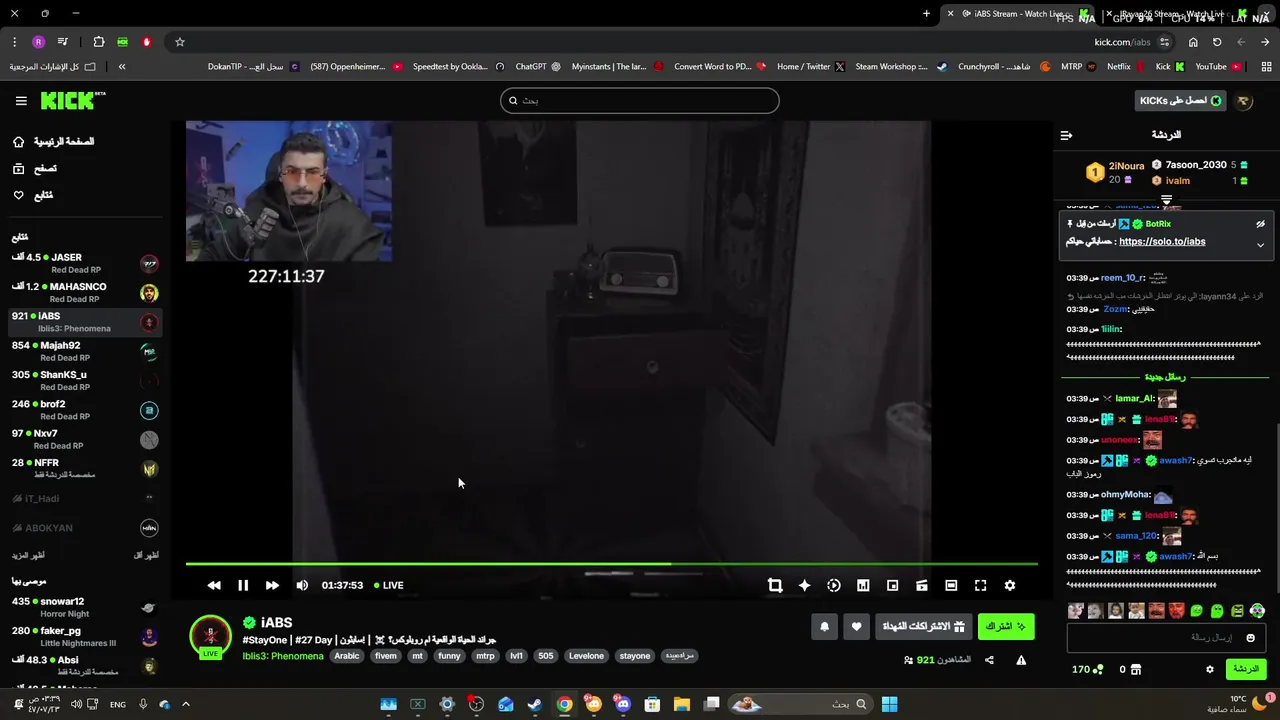Collapse followed list with أظهر أقل

(146, 555)
